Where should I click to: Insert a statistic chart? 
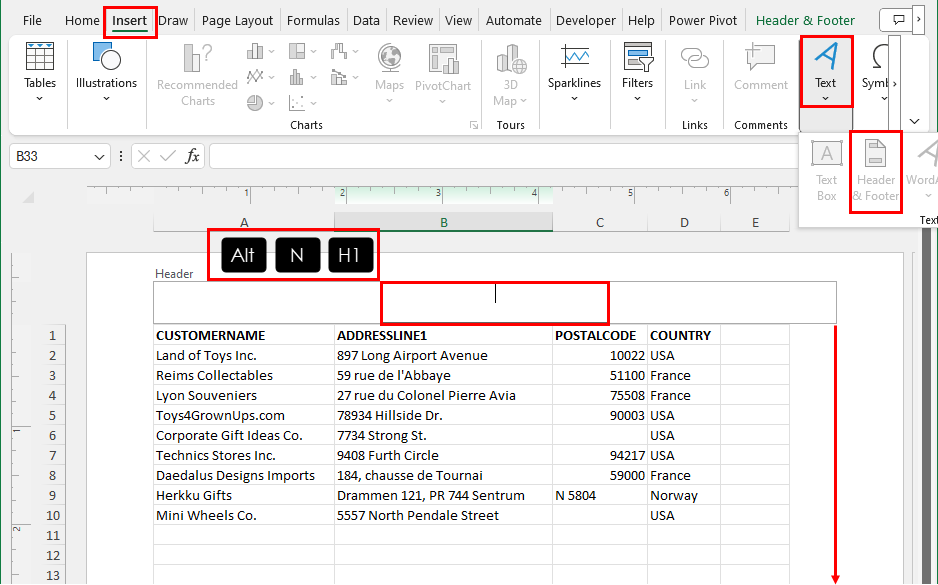pos(302,77)
